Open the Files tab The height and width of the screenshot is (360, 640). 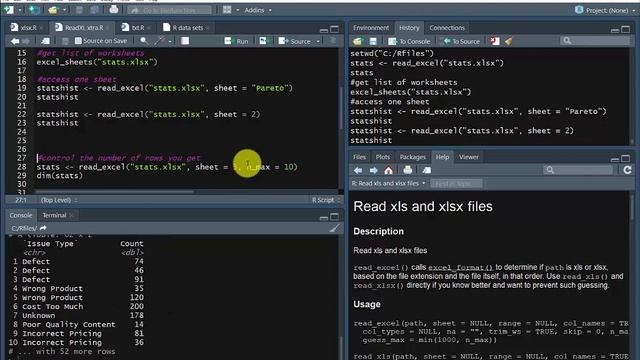coord(359,157)
